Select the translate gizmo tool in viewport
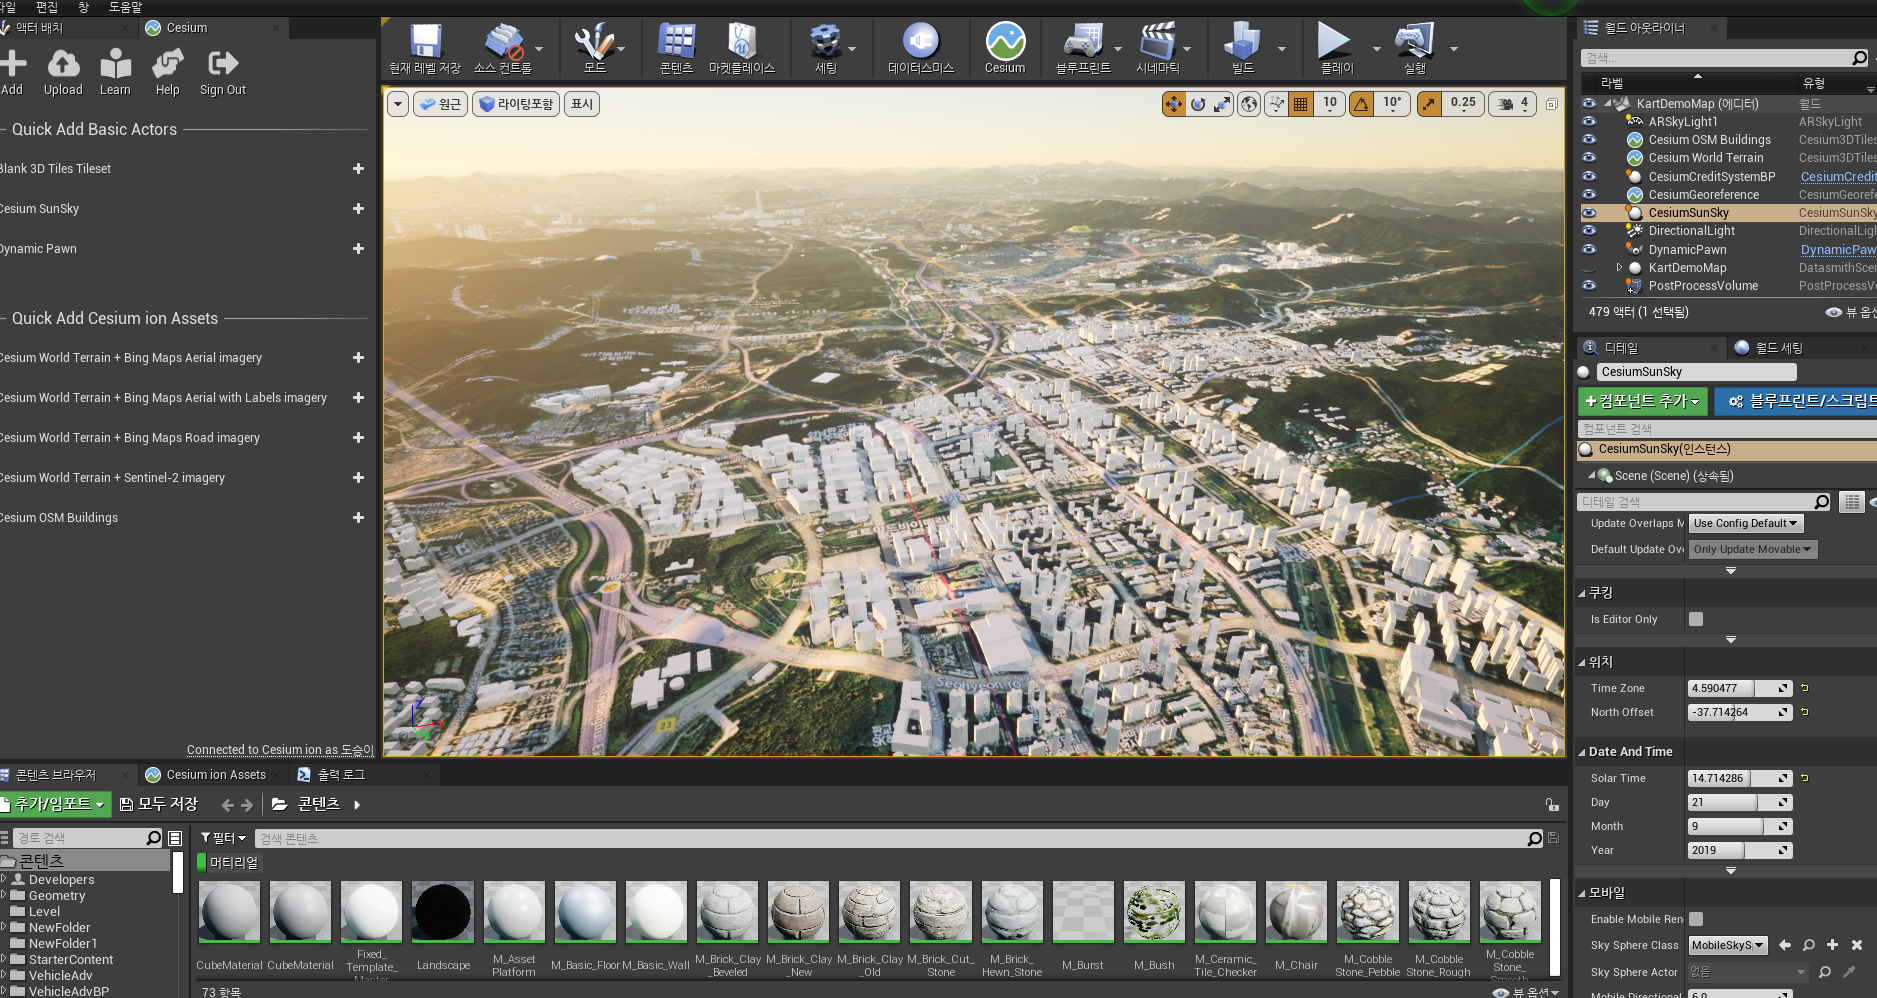 tap(1174, 104)
